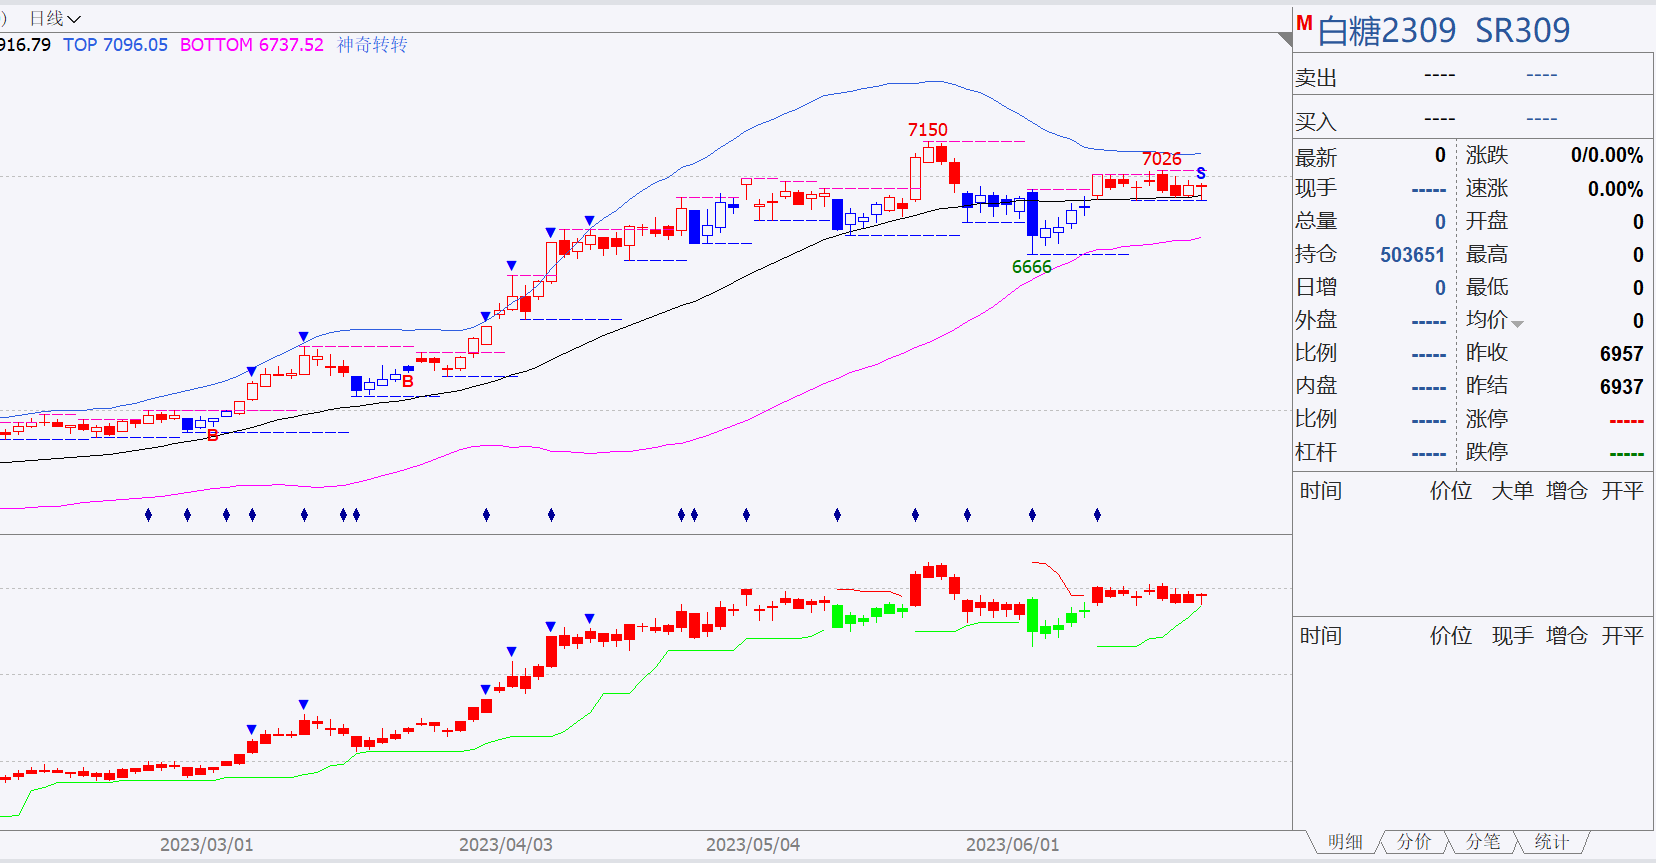Screen dimensions: 1656x863
Task: Expand the 均价 dropdown arrow
Action: click(x=1517, y=324)
